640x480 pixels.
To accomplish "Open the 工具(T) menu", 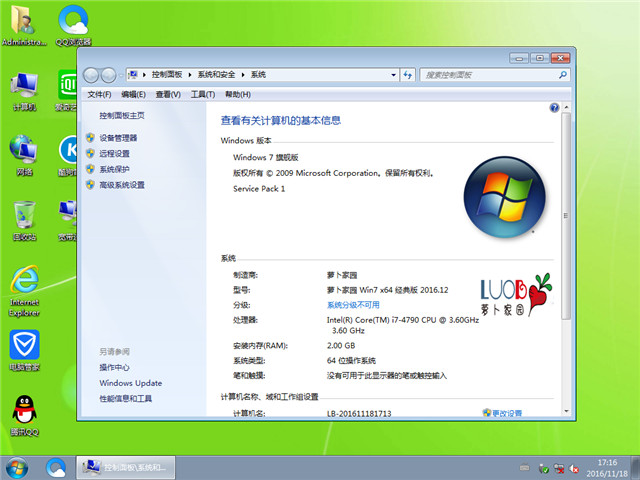I will pos(203,94).
